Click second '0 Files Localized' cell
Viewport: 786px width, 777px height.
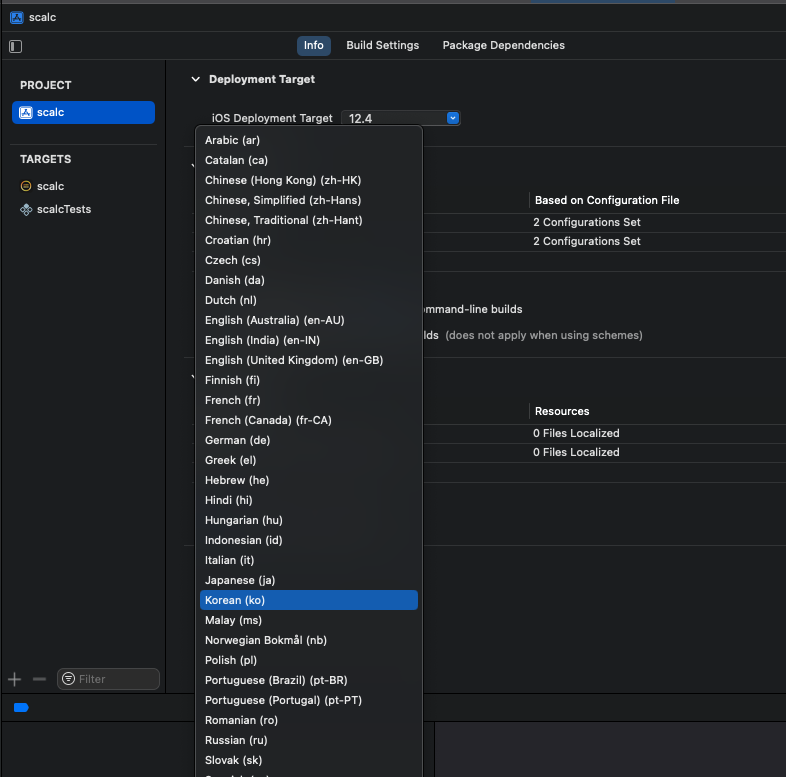[x=576, y=453]
